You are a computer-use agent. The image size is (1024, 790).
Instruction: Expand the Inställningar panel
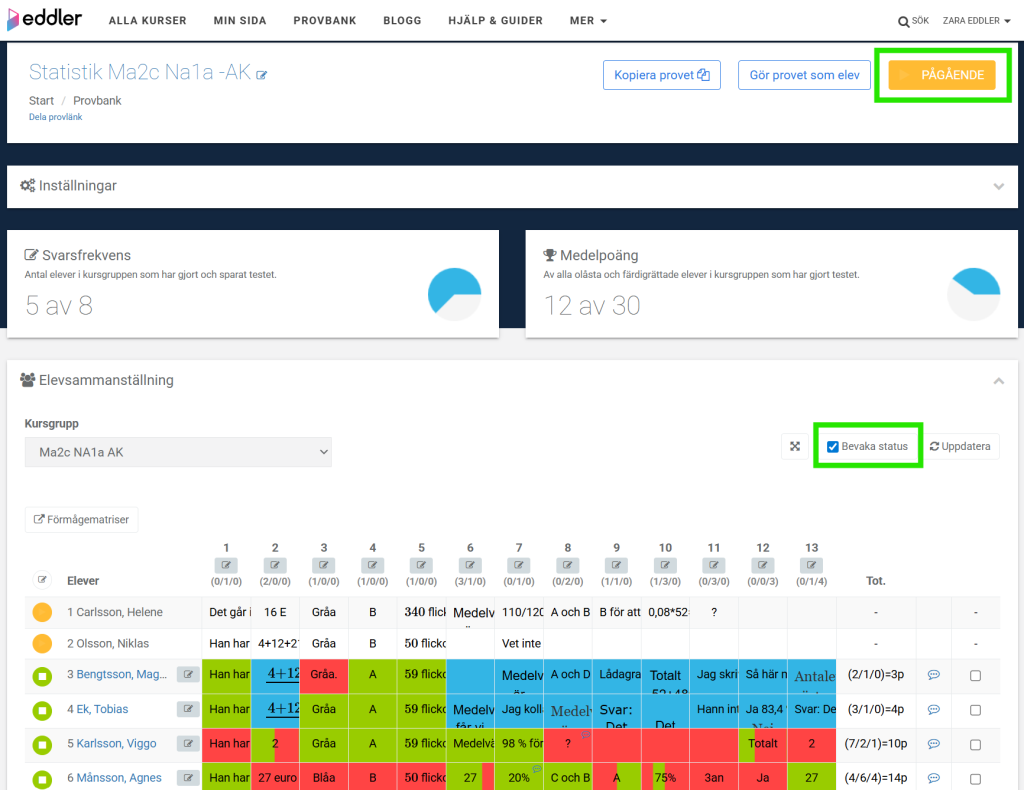click(x=512, y=186)
